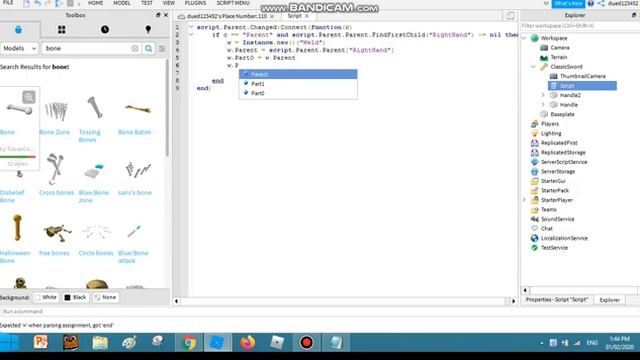Click the help question mark icon

coord(591,4)
